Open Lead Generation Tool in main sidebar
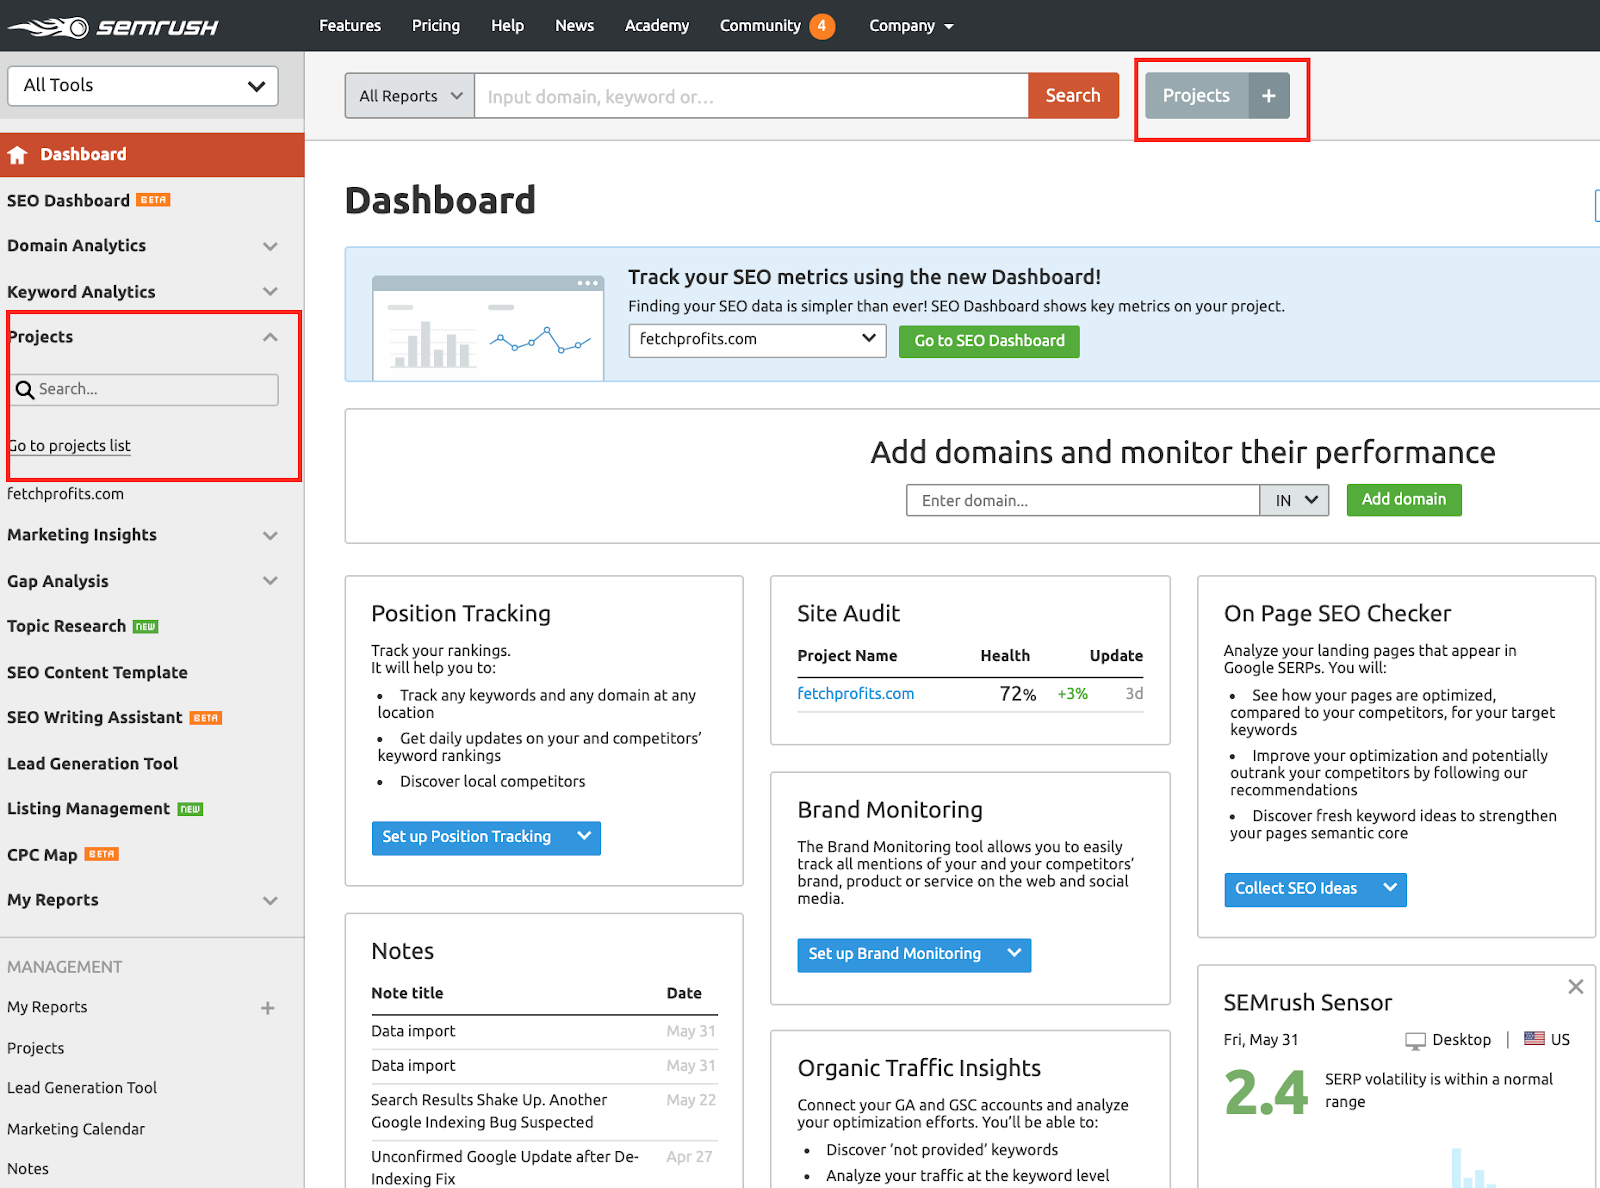1600x1188 pixels. pyautogui.click(x=92, y=764)
